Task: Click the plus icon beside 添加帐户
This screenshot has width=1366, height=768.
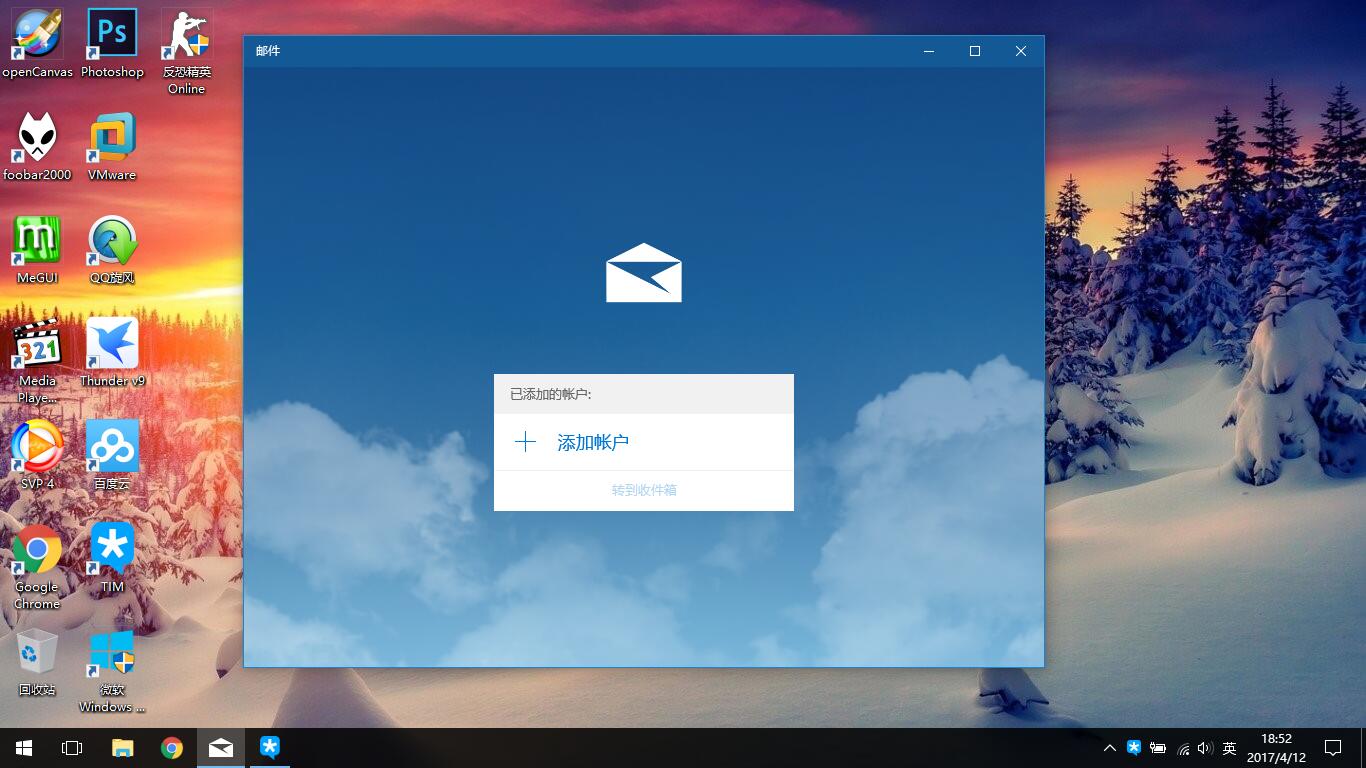Action: point(525,442)
